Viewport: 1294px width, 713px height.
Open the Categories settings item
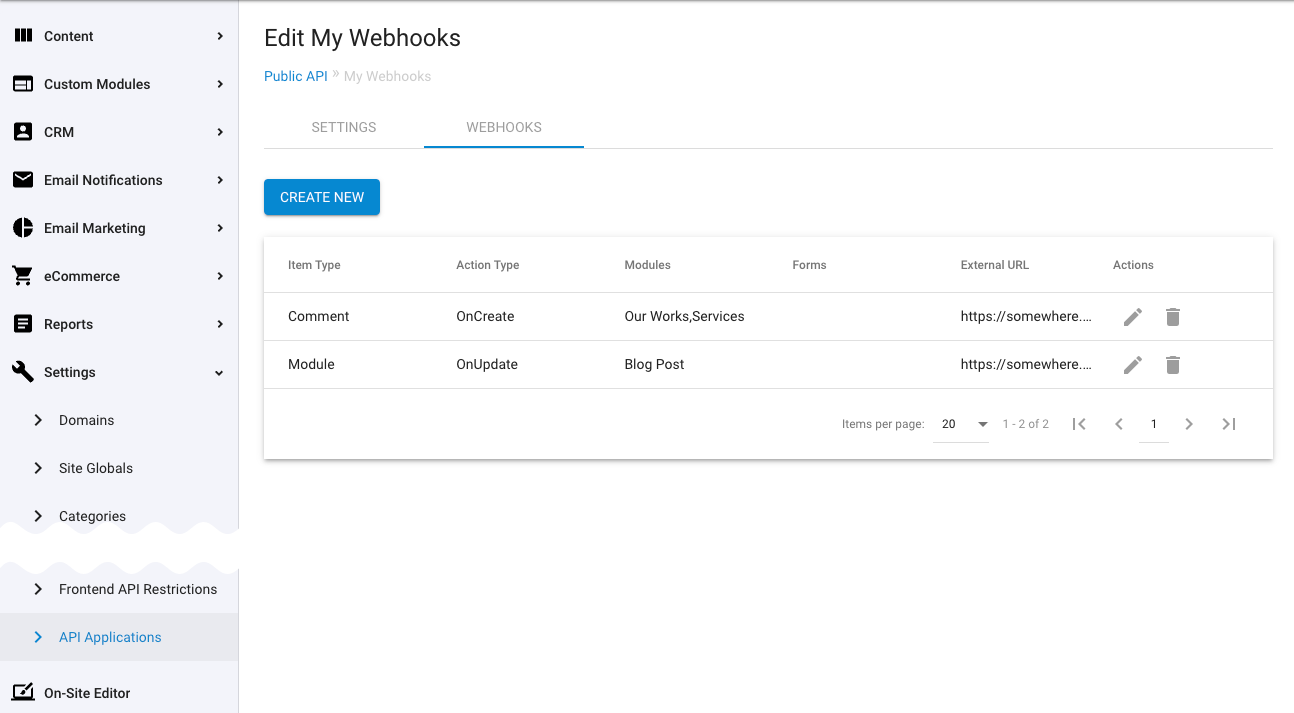click(x=92, y=516)
